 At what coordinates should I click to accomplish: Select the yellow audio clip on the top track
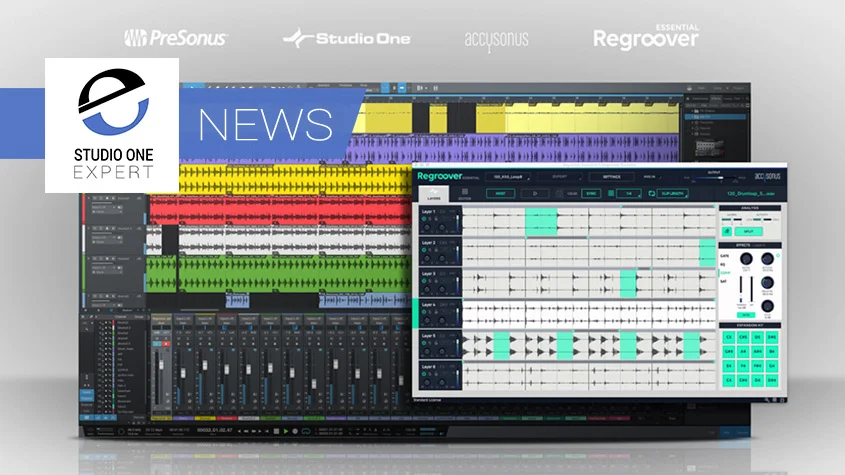(x=592, y=118)
